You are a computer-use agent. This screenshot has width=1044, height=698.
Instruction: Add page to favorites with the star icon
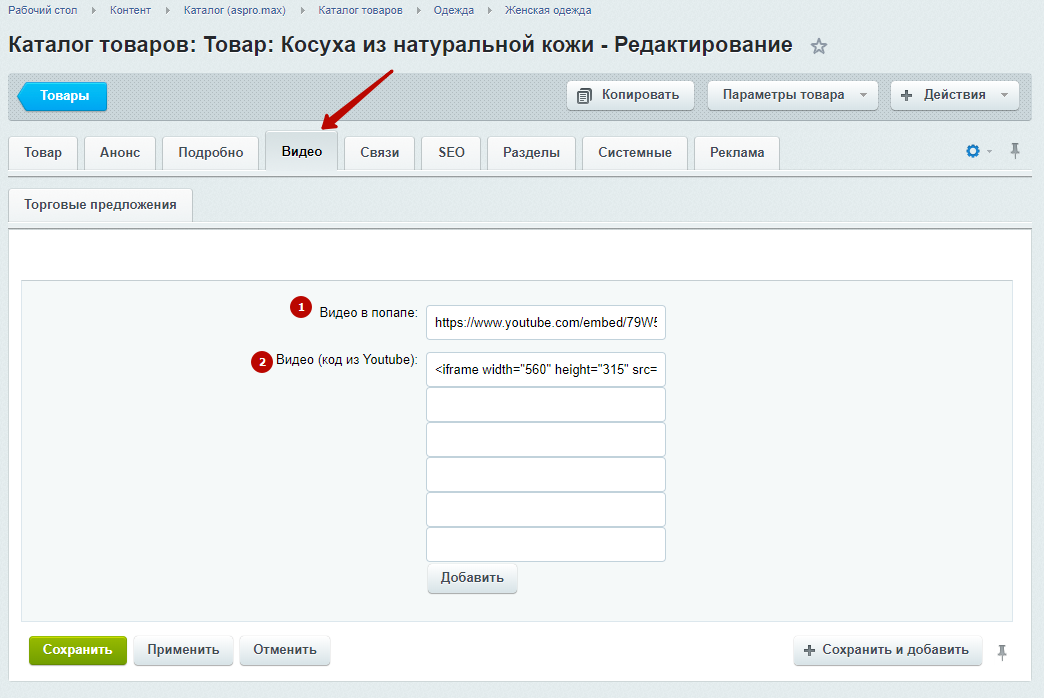[818, 46]
